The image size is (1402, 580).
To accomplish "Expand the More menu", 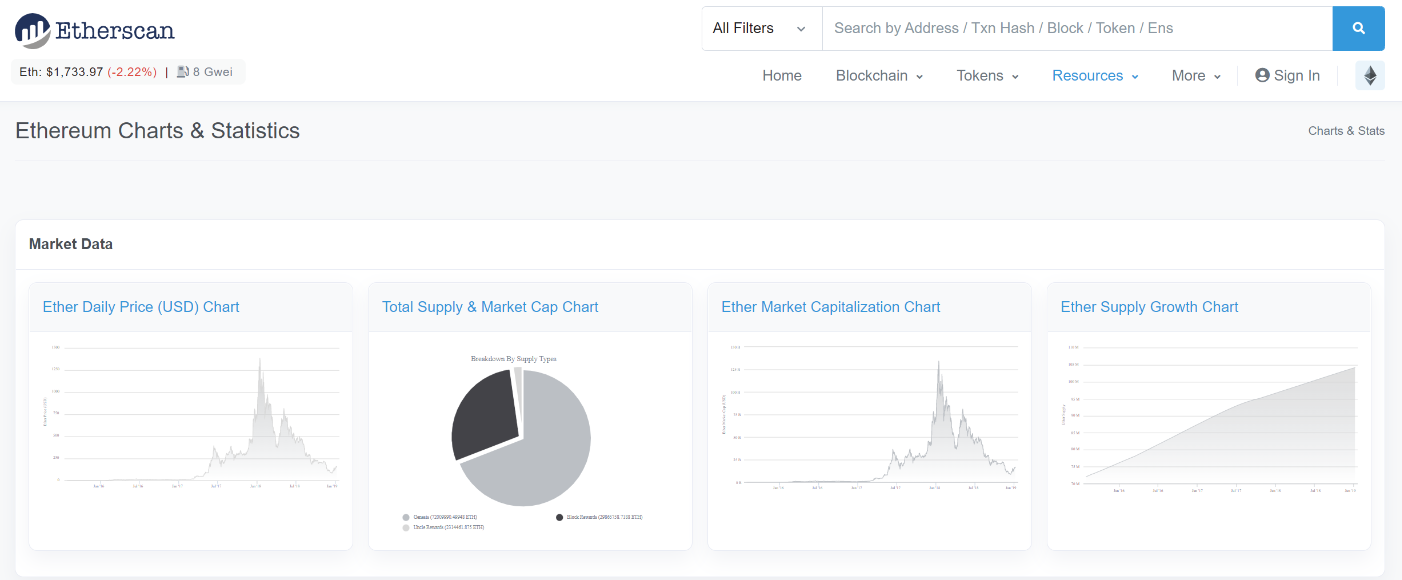I will click(1196, 76).
